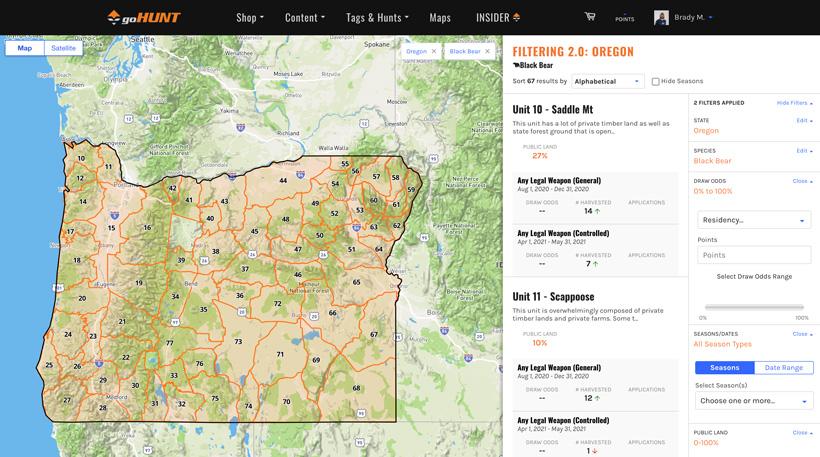The image size is (820, 457).
Task: Expand the Residency dropdown
Action: (x=752, y=219)
